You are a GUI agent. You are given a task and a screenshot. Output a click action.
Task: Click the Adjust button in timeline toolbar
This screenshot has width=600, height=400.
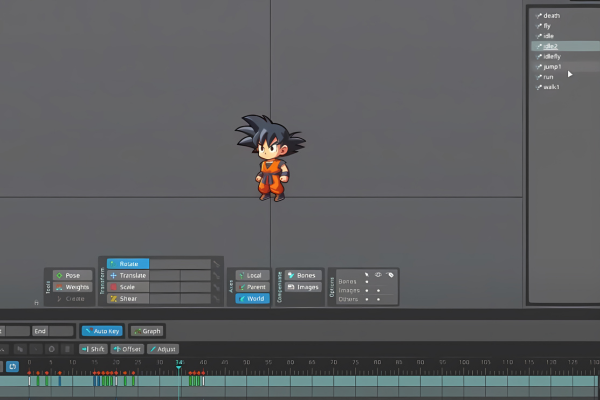point(163,349)
